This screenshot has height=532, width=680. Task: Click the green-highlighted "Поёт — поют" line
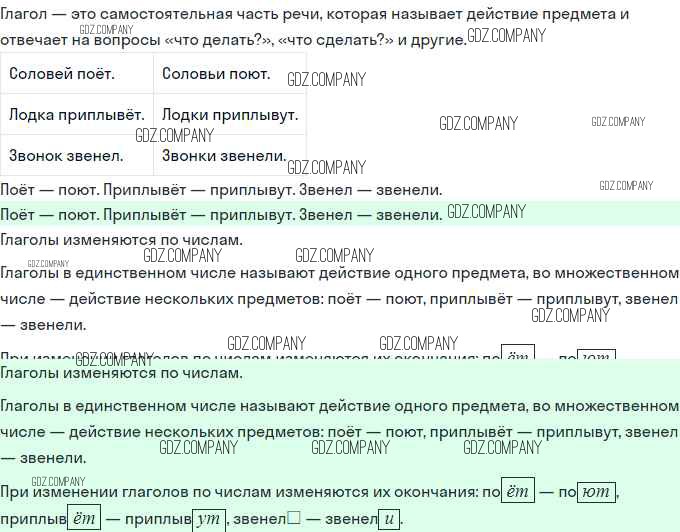(220, 215)
